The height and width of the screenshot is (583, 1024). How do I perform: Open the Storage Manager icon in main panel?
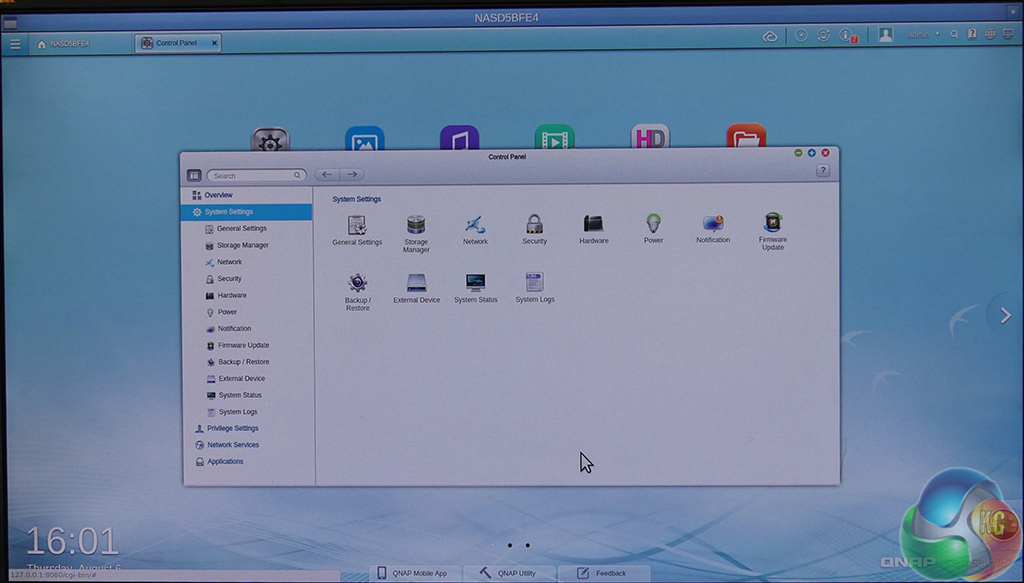416,226
